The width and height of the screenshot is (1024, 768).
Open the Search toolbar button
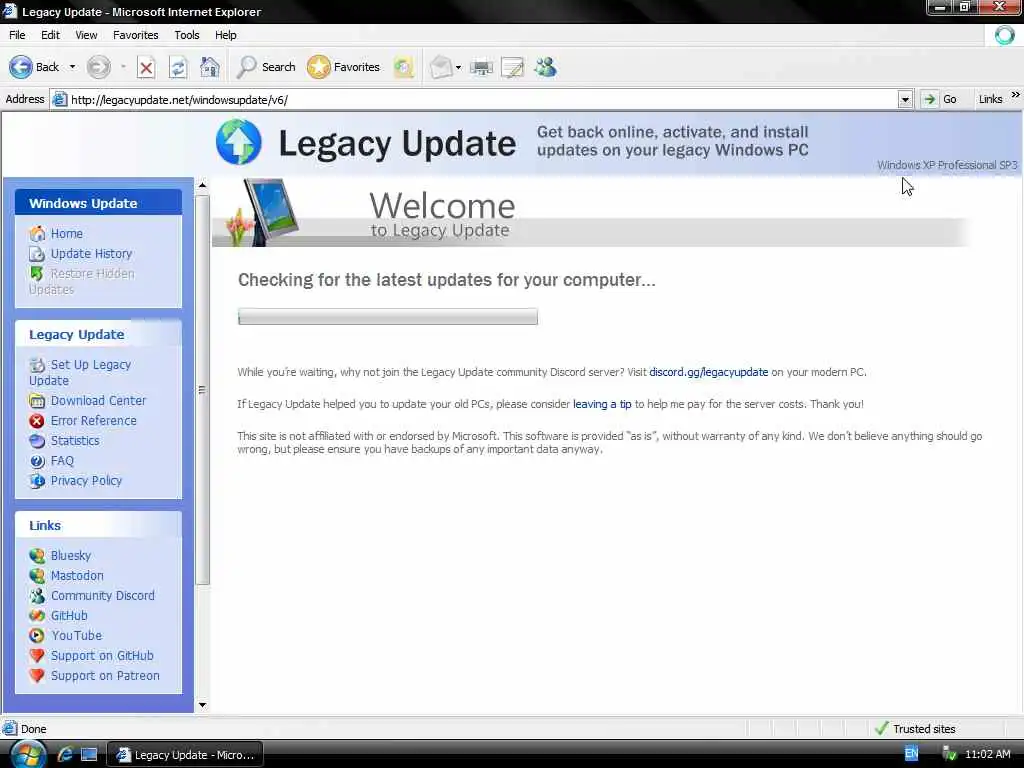pyautogui.click(x=266, y=67)
